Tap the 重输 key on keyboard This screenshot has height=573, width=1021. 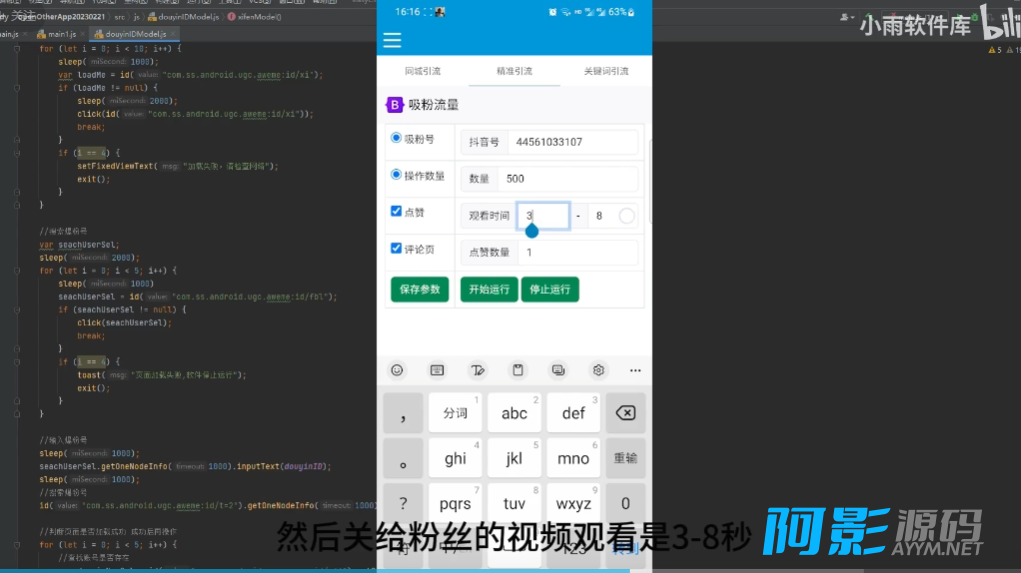click(x=625, y=458)
